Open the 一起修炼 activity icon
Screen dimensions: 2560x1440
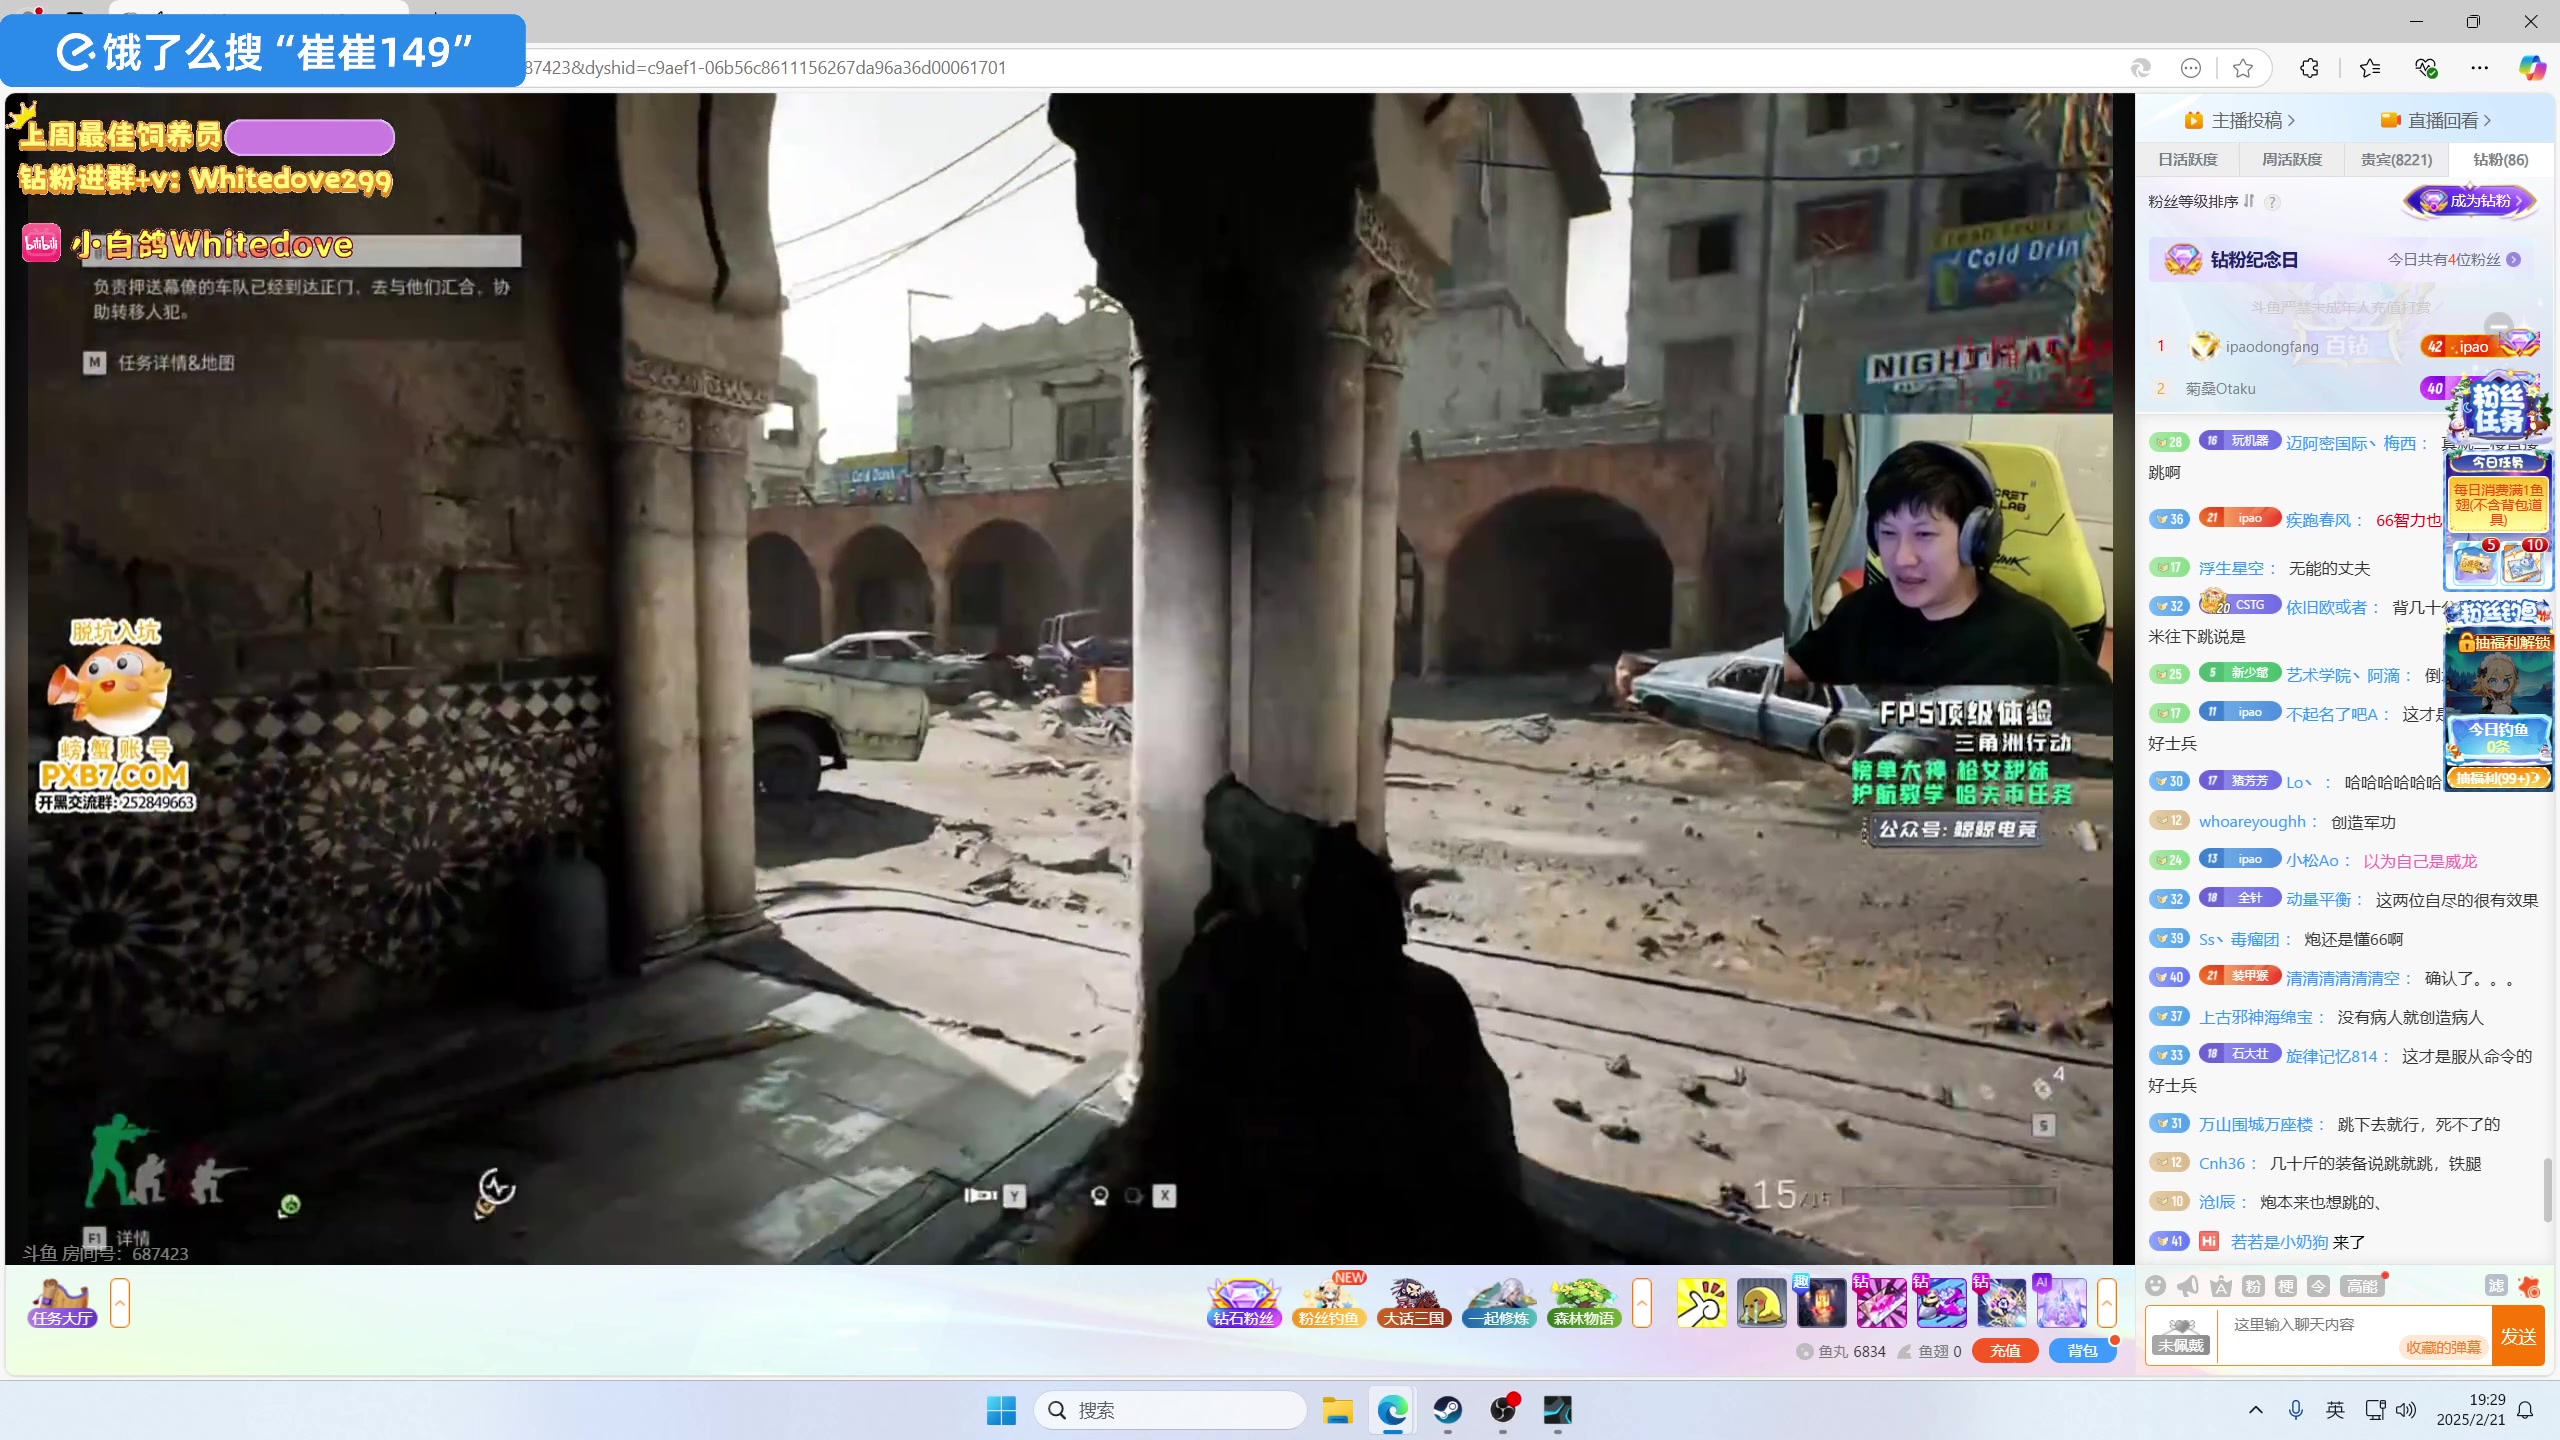tap(1500, 1302)
